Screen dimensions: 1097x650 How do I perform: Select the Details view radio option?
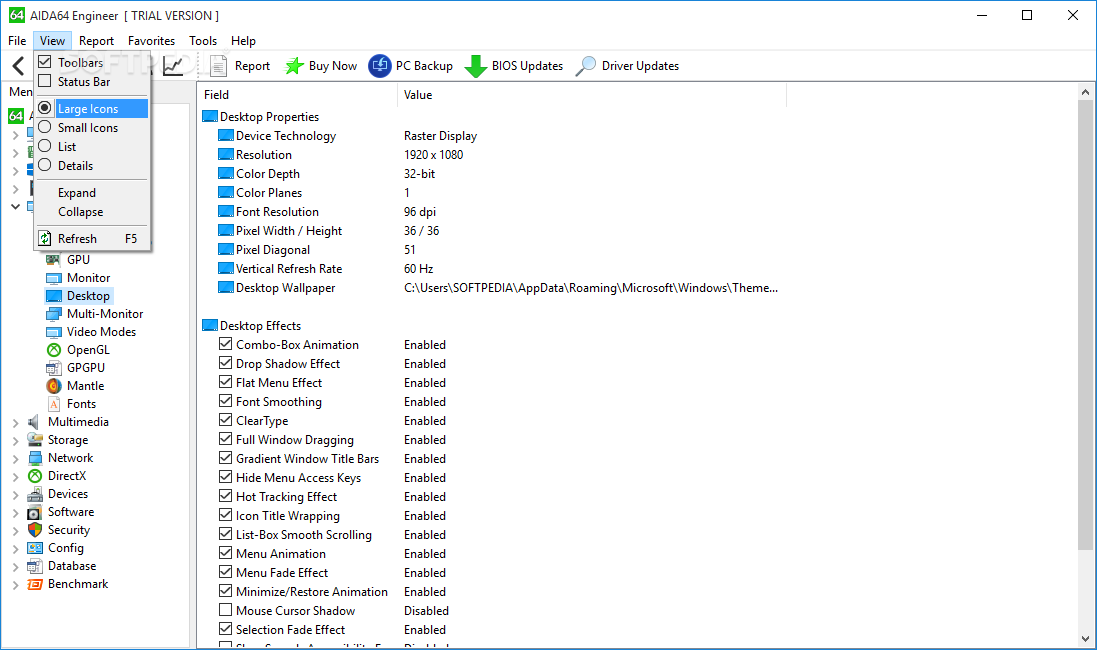click(x=45, y=165)
